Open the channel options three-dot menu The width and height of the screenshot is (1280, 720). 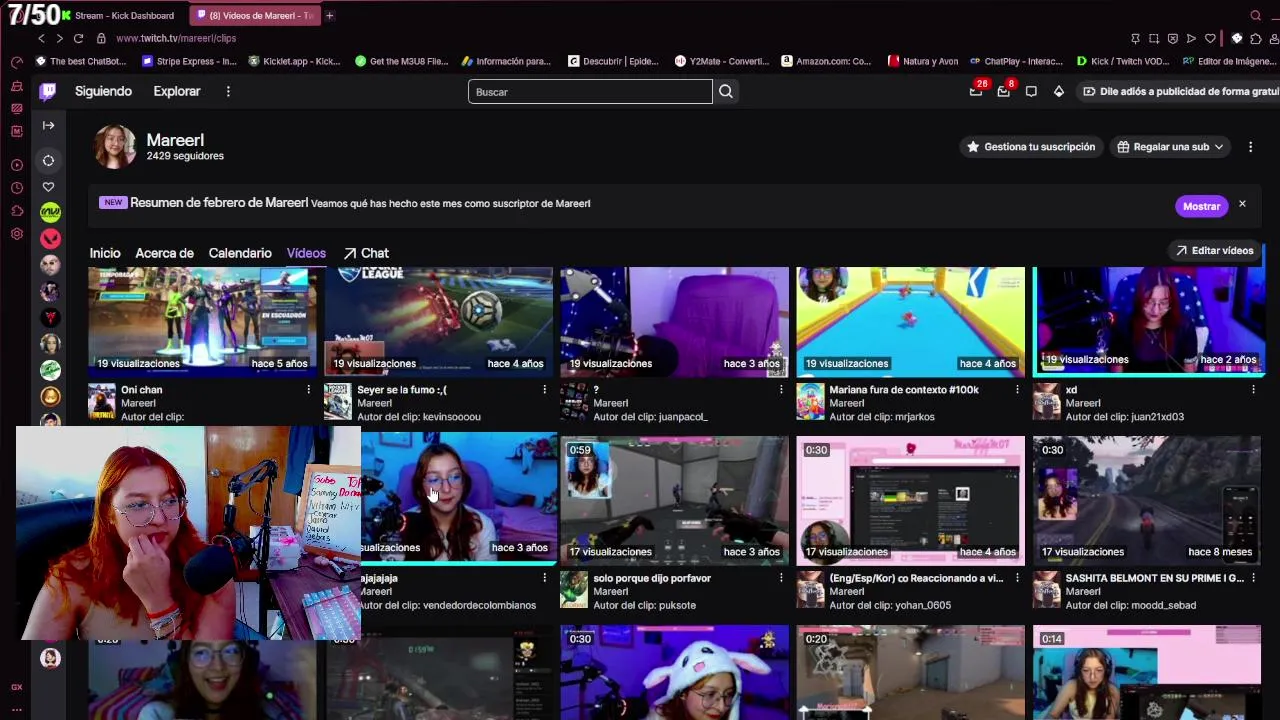coord(1250,147)
